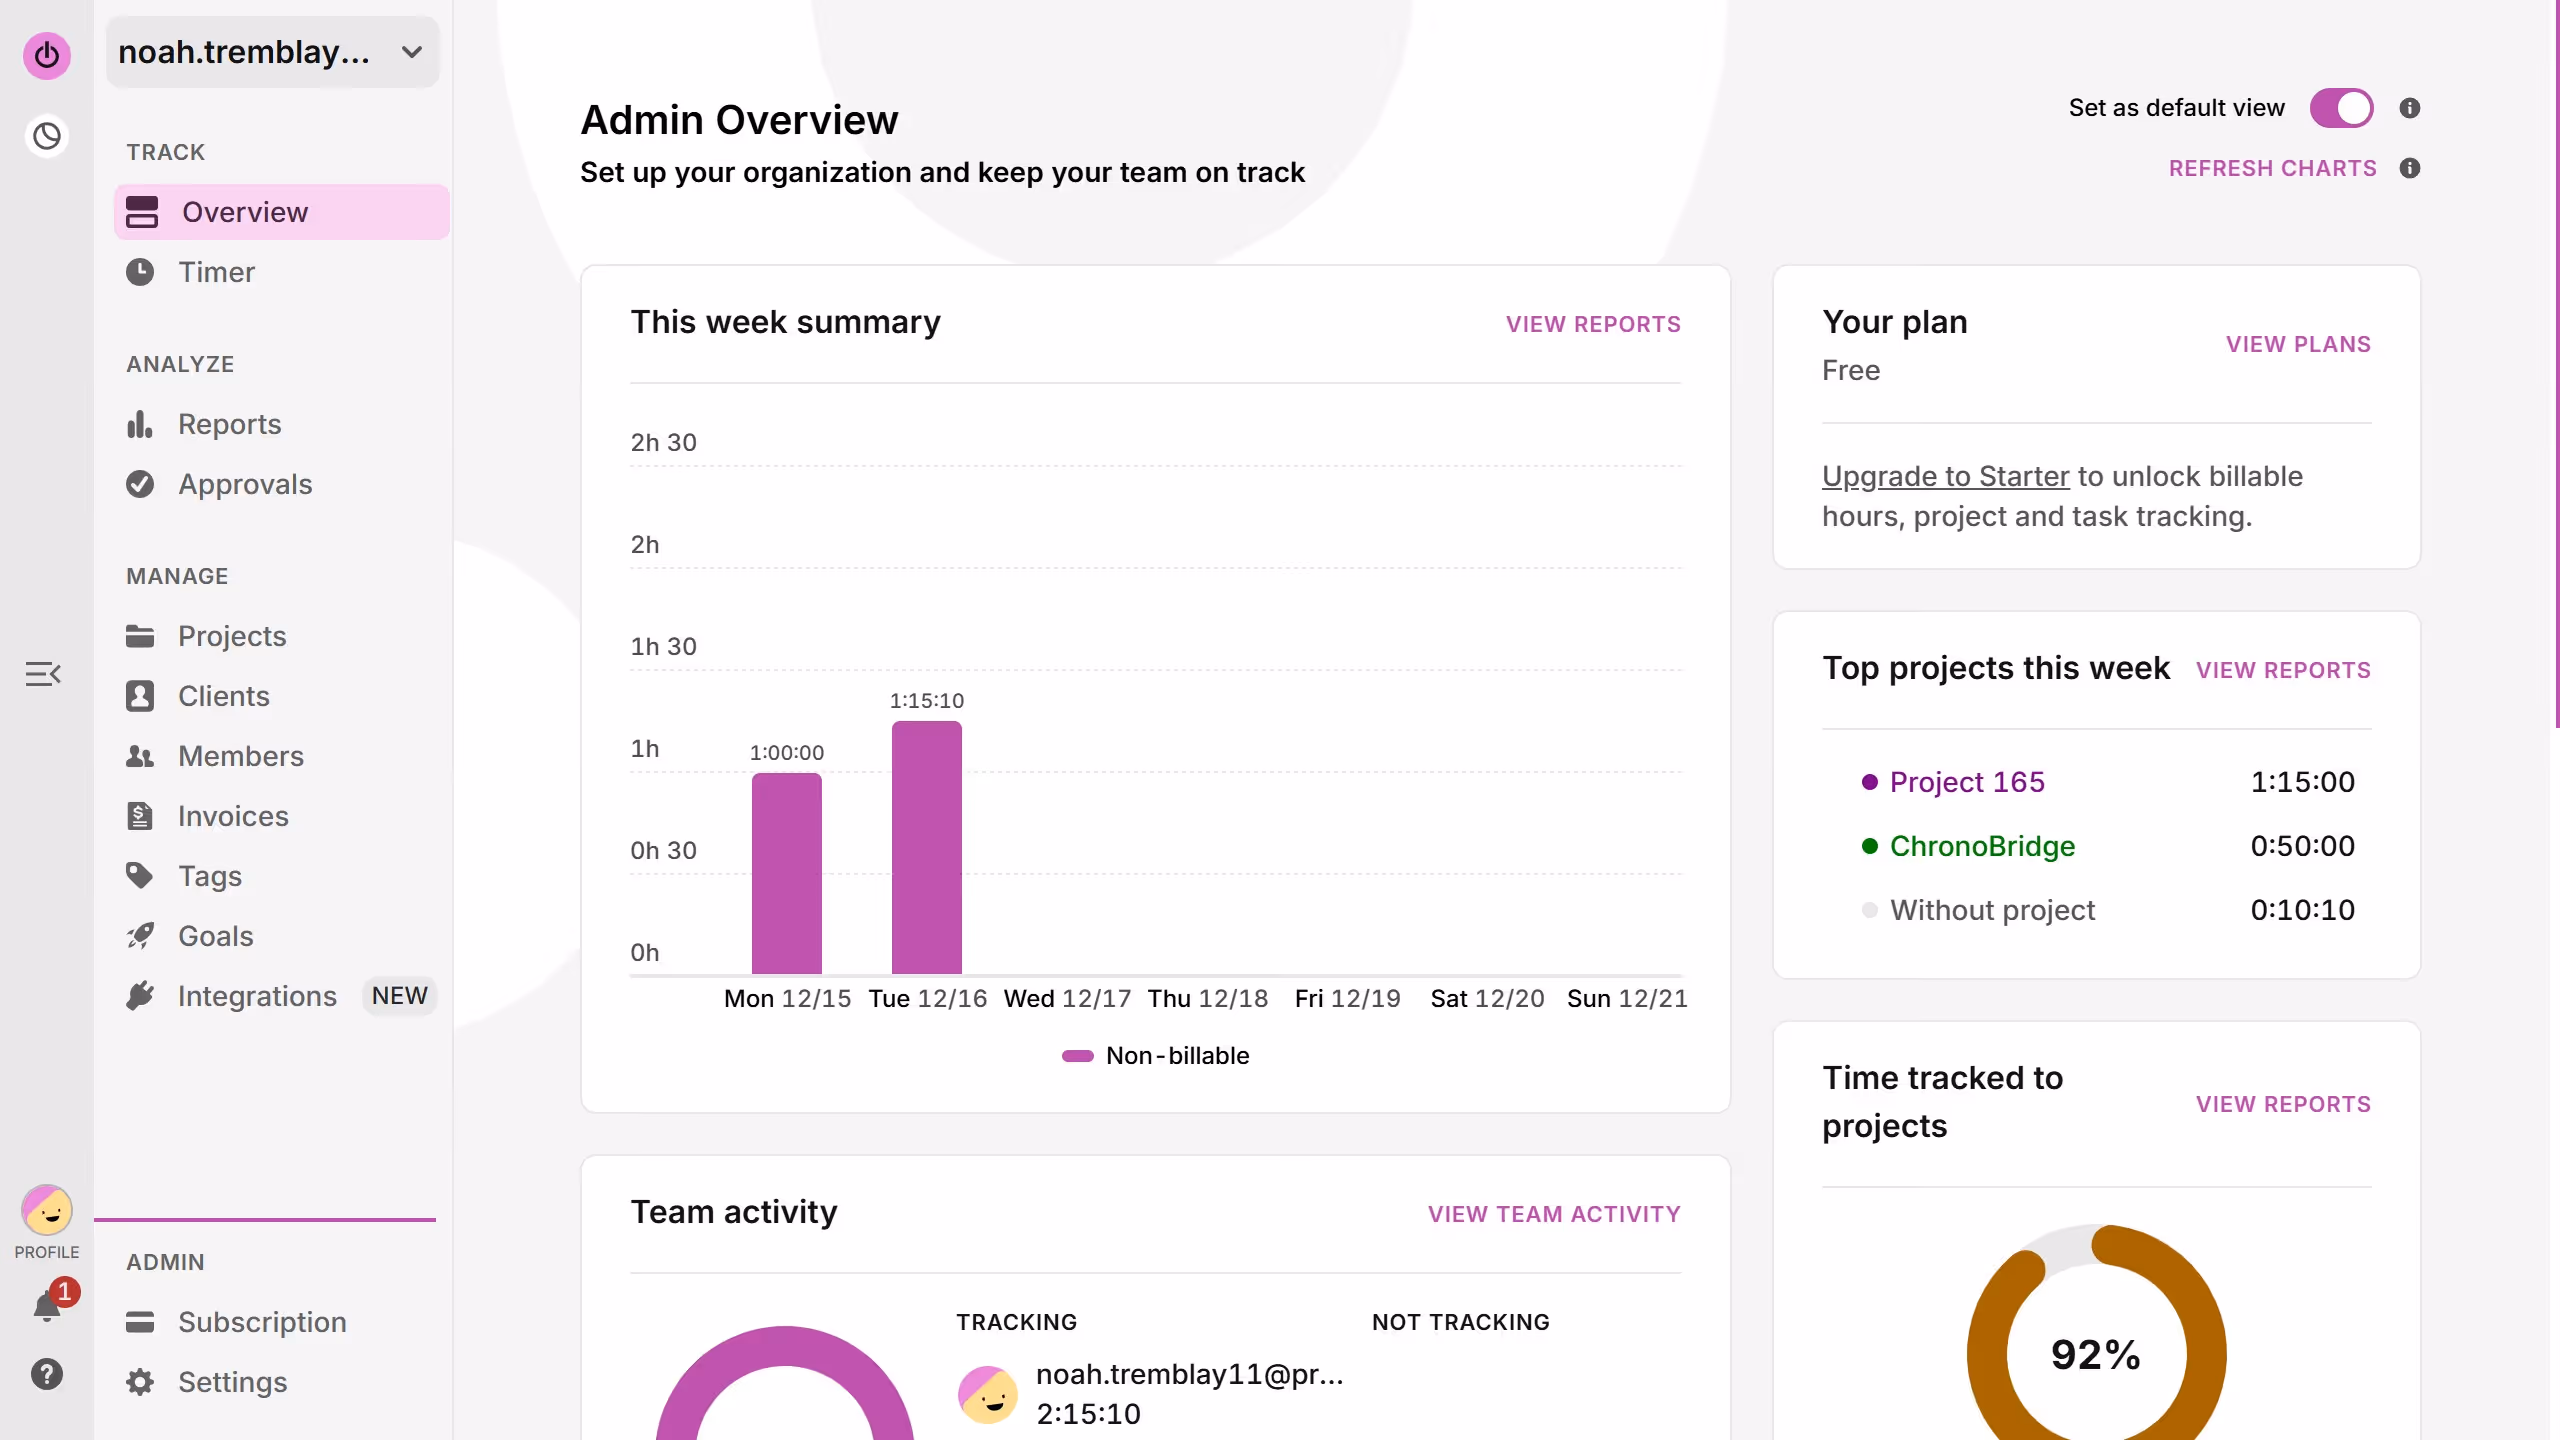
Task: Click noah.tremblay11 avatar in Team activity
Action: coord(988,1394)
